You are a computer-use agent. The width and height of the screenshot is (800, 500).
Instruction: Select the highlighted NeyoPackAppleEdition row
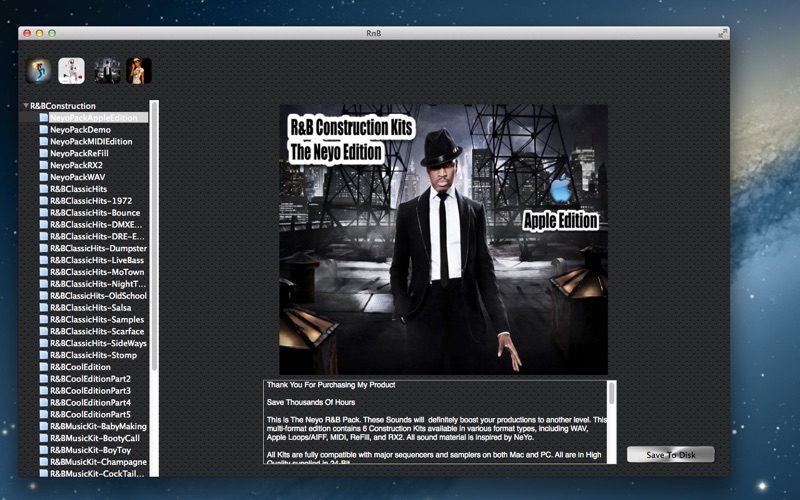(x=84, y=118)
